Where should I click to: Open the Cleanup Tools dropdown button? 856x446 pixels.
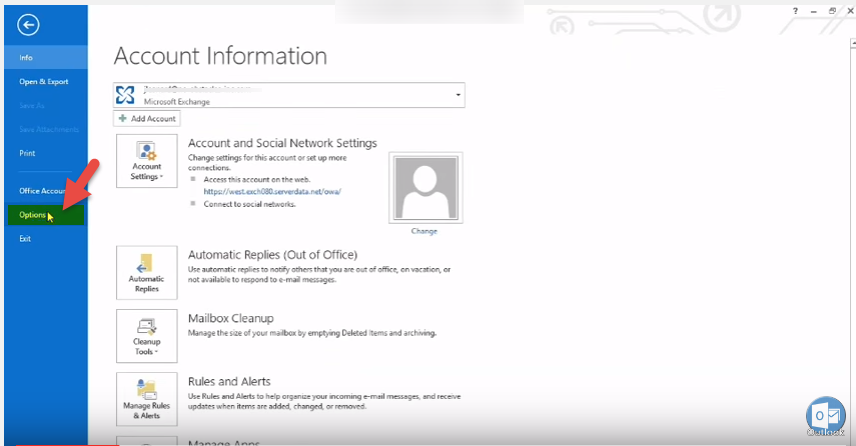(x=147, y=336)
